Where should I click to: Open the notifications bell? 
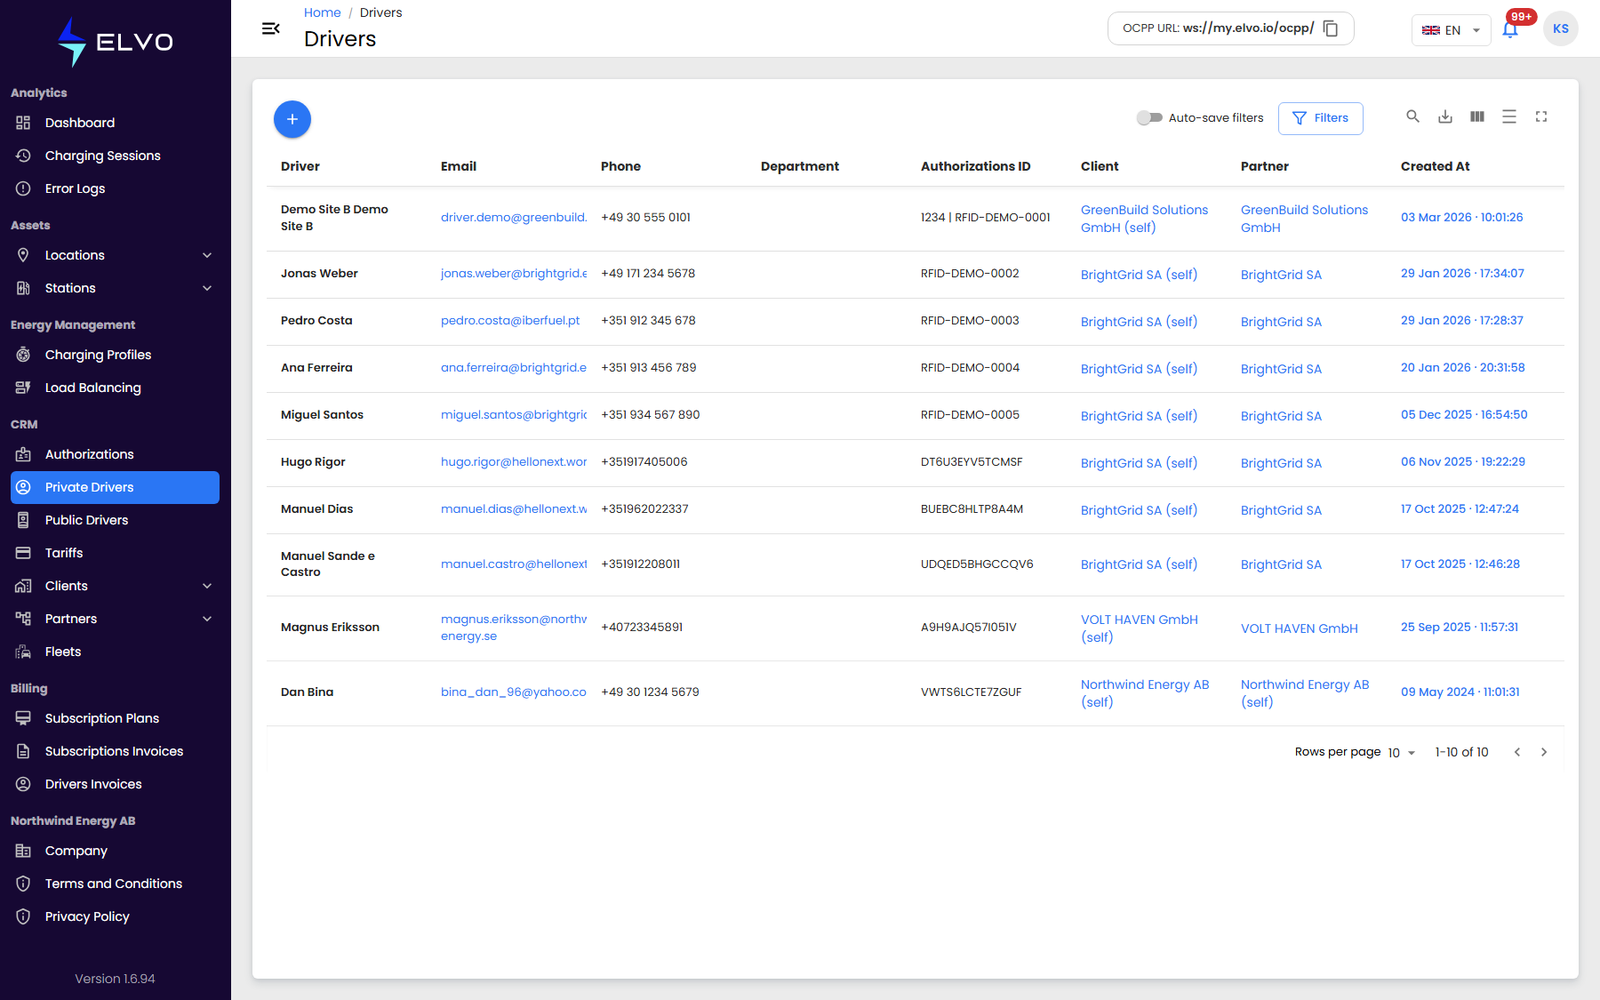point(1510,29)
